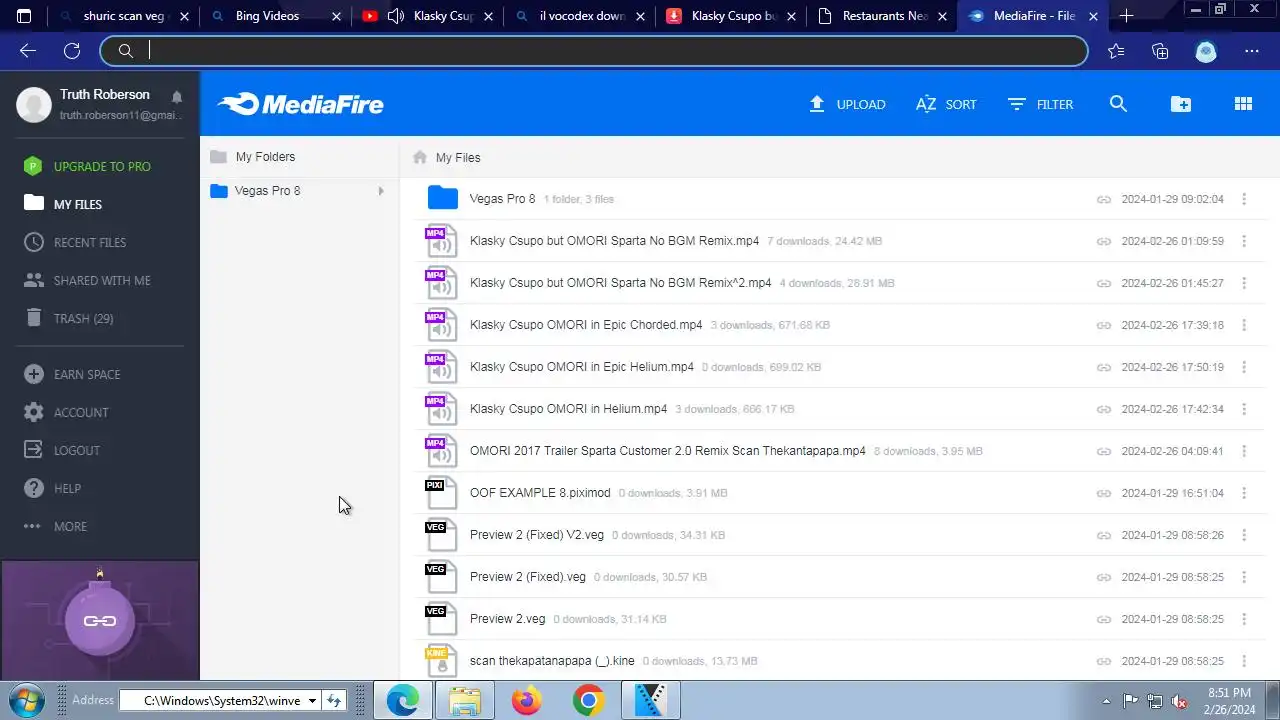Open Google Chrome from the taskbar

[x=588, y=701]
